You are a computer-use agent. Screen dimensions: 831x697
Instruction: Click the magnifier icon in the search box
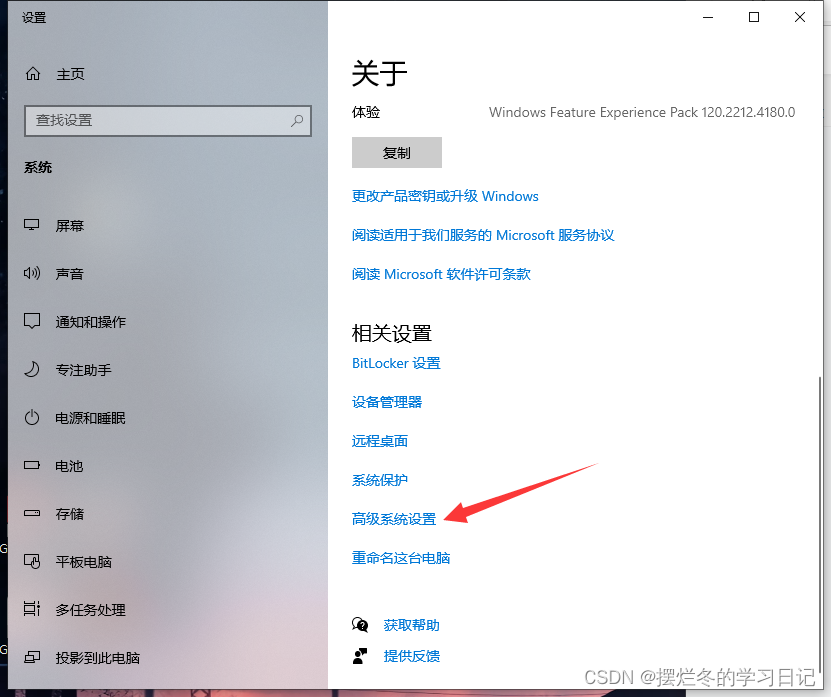[297, 121]
